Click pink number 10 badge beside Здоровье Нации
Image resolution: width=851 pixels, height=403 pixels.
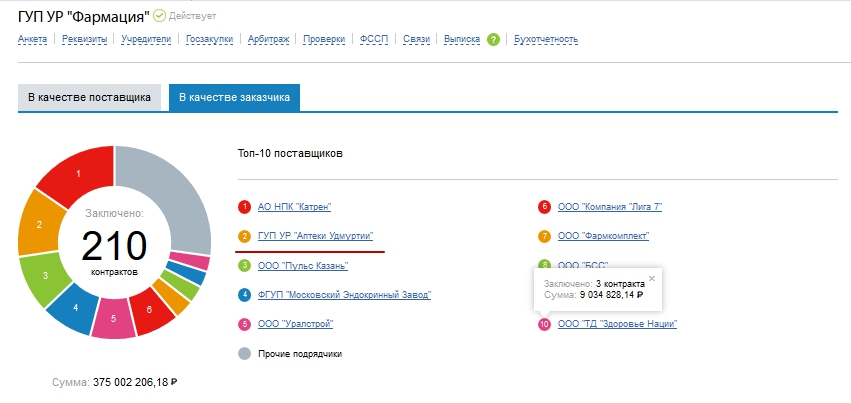(x=544, y=324)
